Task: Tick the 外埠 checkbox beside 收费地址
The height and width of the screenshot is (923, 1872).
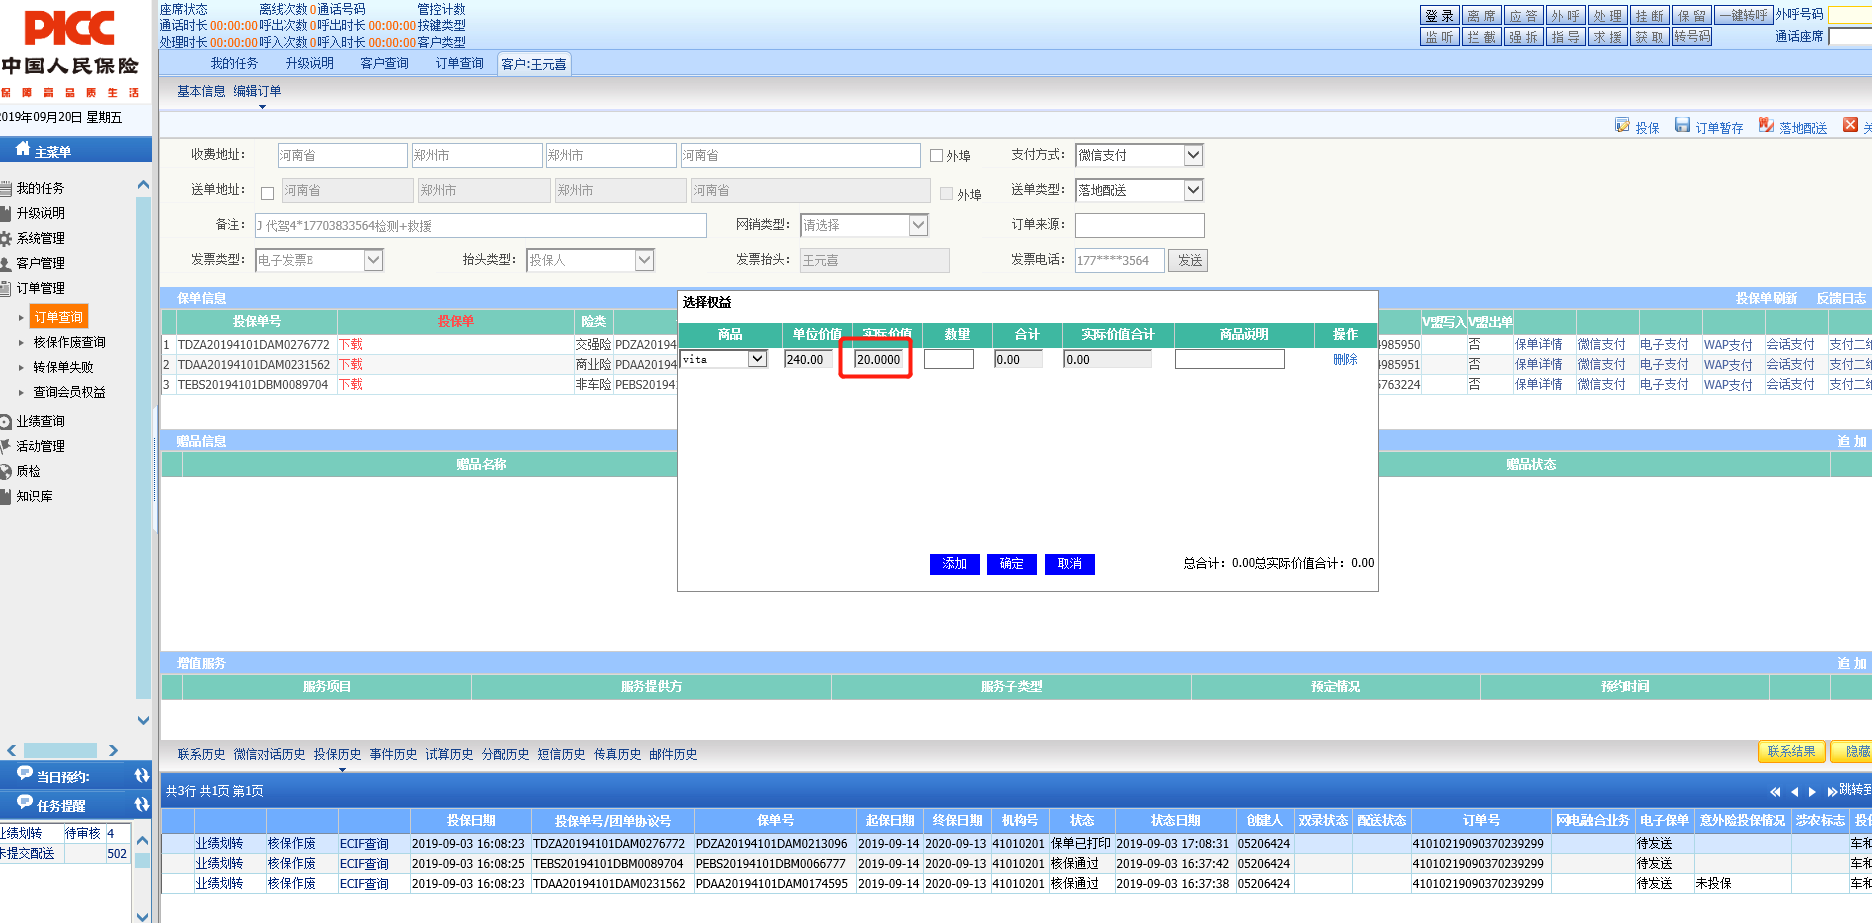Action: pyautogui.click(x=937, y=156)
